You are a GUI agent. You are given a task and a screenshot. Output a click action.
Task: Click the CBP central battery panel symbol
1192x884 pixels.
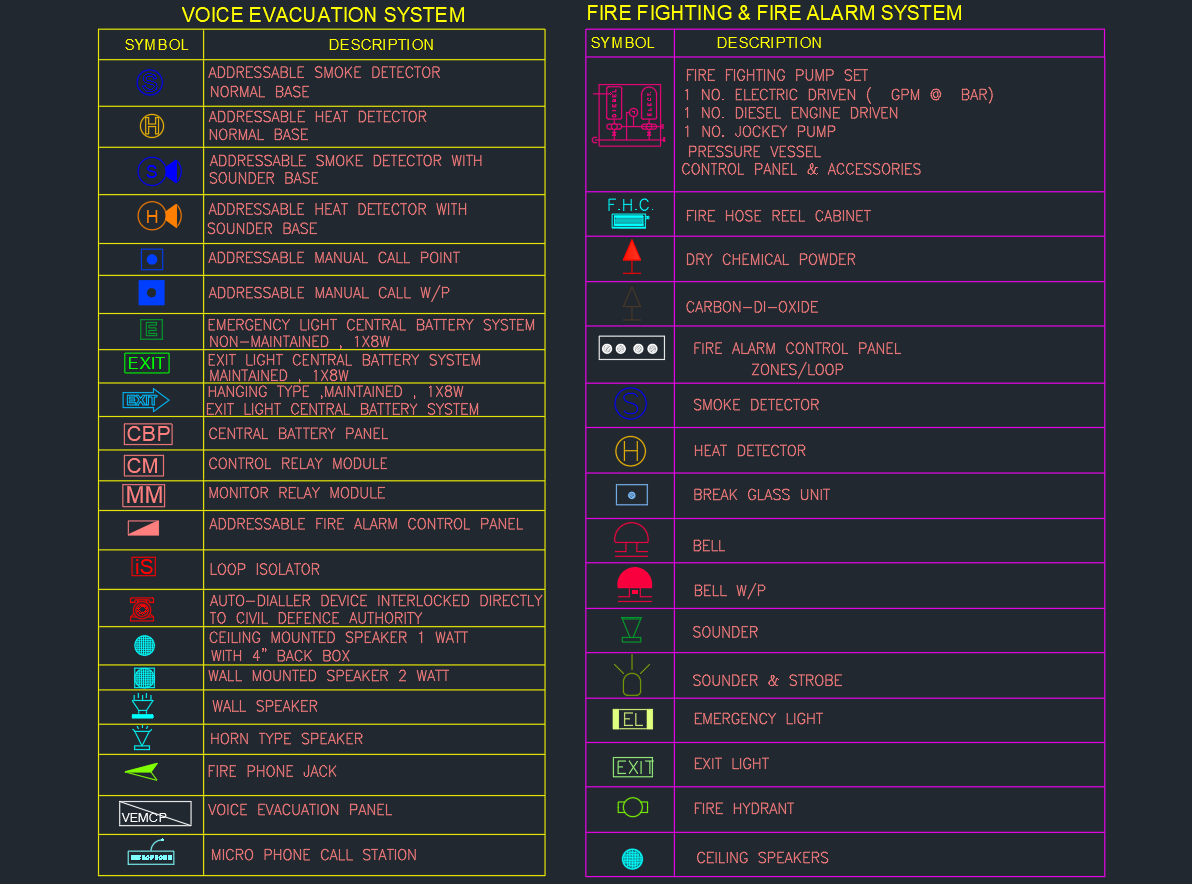[x=148, y=434]
